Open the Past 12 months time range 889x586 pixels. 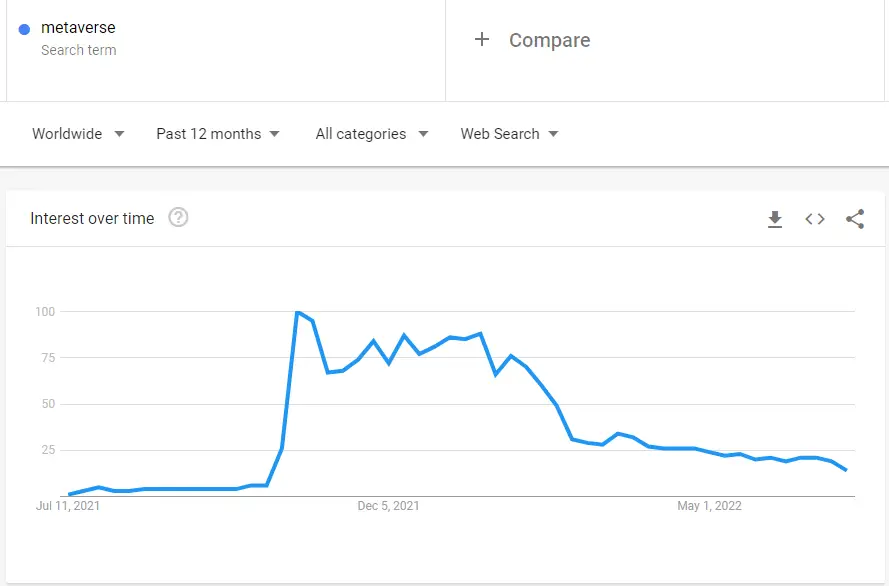[218, 134]
